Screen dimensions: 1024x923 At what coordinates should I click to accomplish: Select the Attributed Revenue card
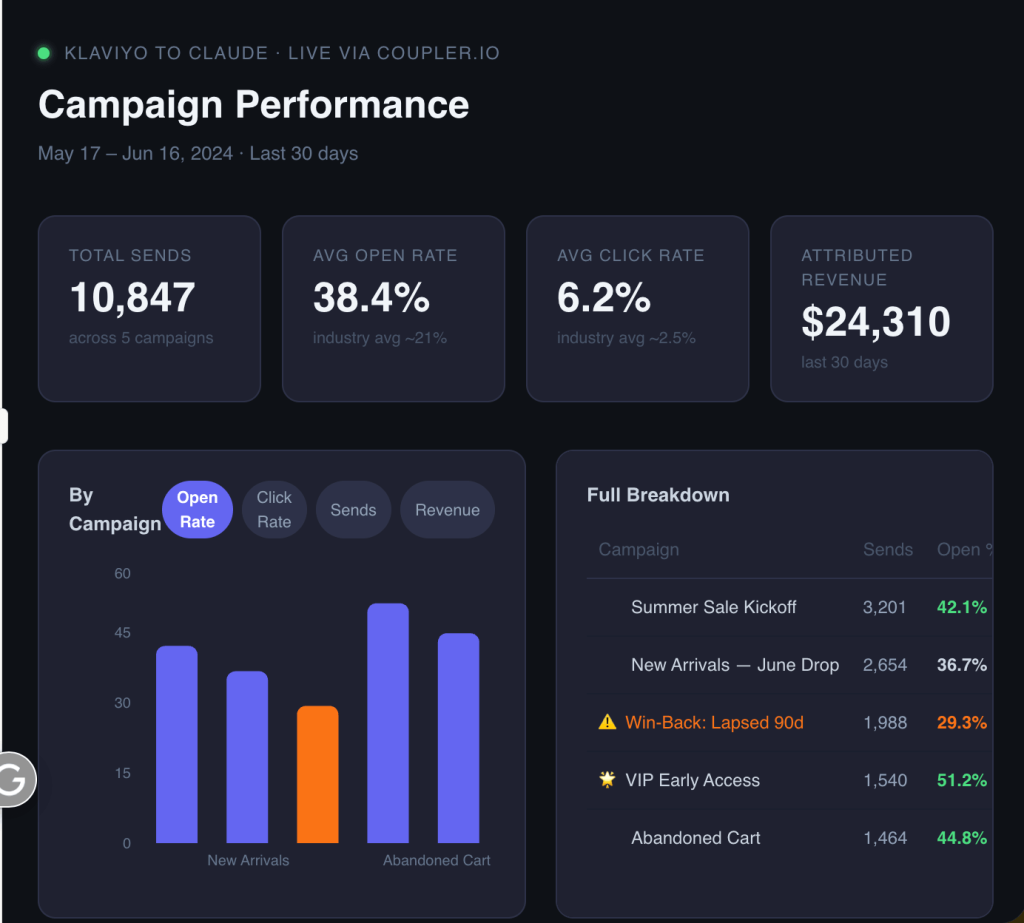click(x=882, y=308)
